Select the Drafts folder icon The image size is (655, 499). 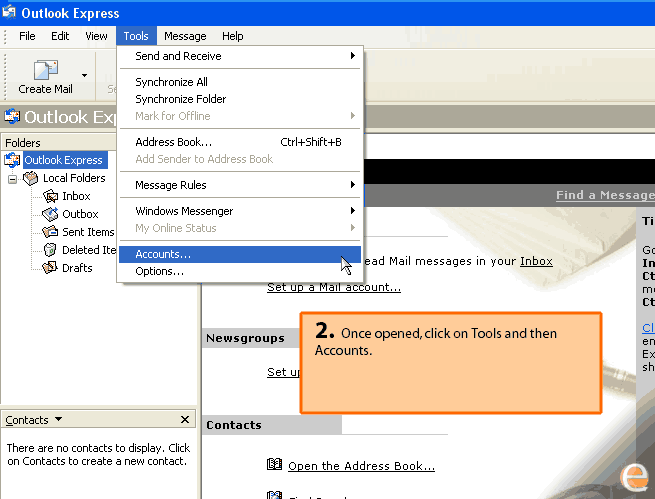pyautogui.click(x=50, y=268)
